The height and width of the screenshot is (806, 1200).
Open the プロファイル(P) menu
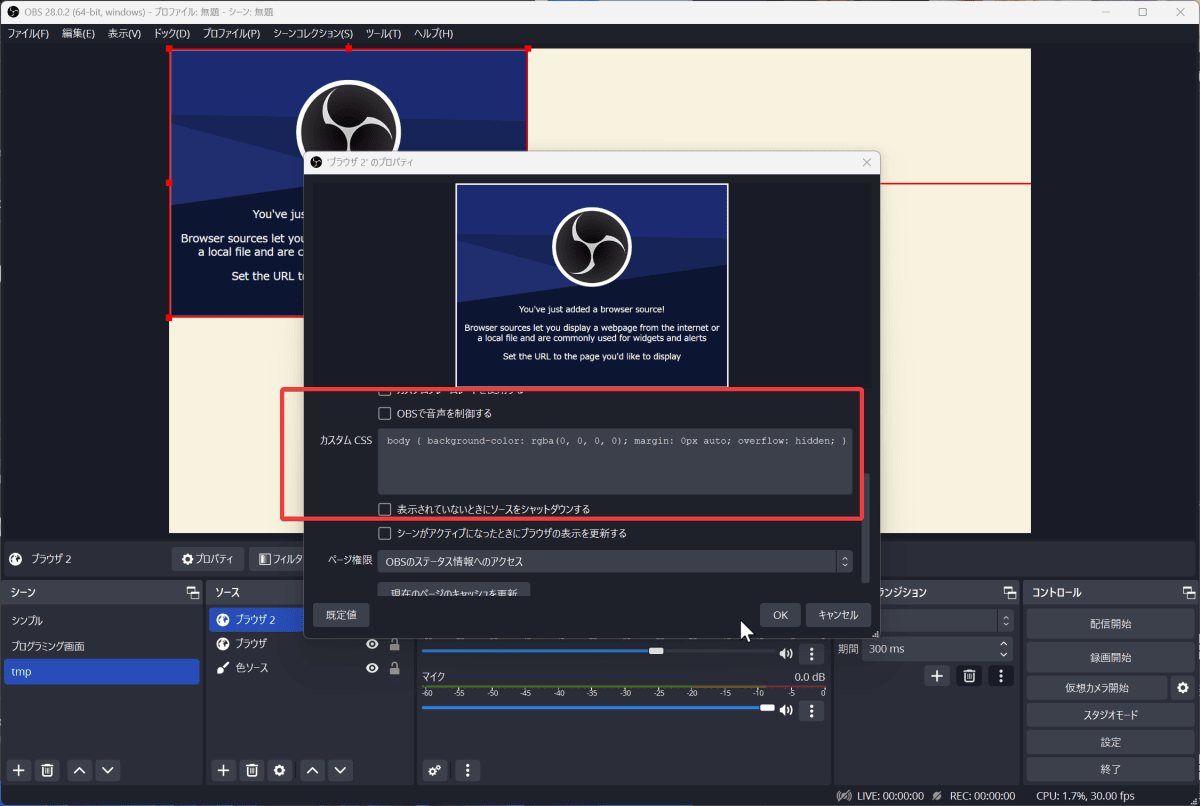point(231,34)
